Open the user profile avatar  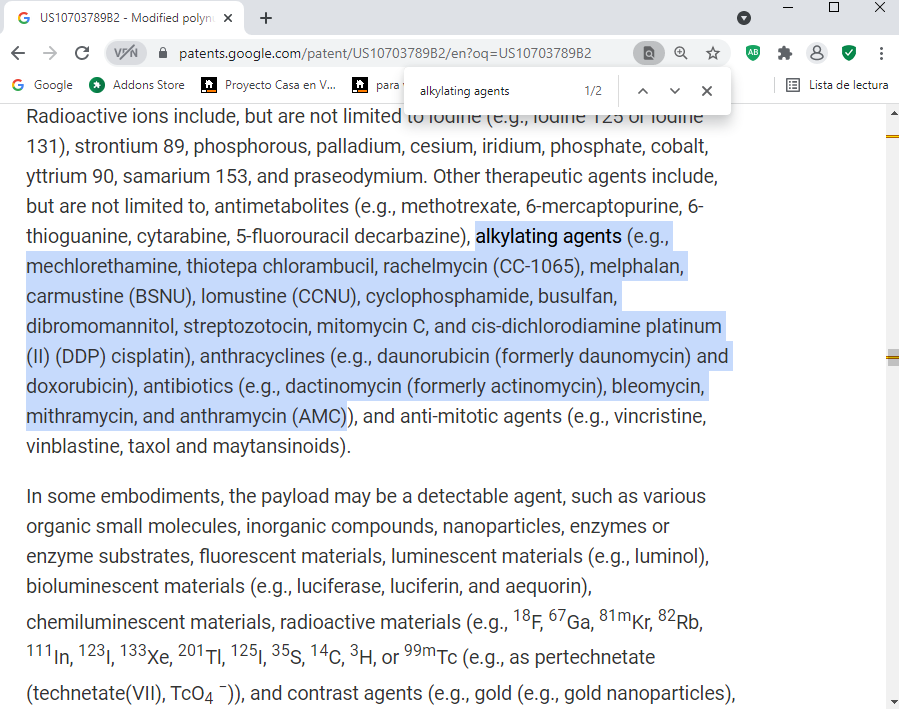click(817, 53)
